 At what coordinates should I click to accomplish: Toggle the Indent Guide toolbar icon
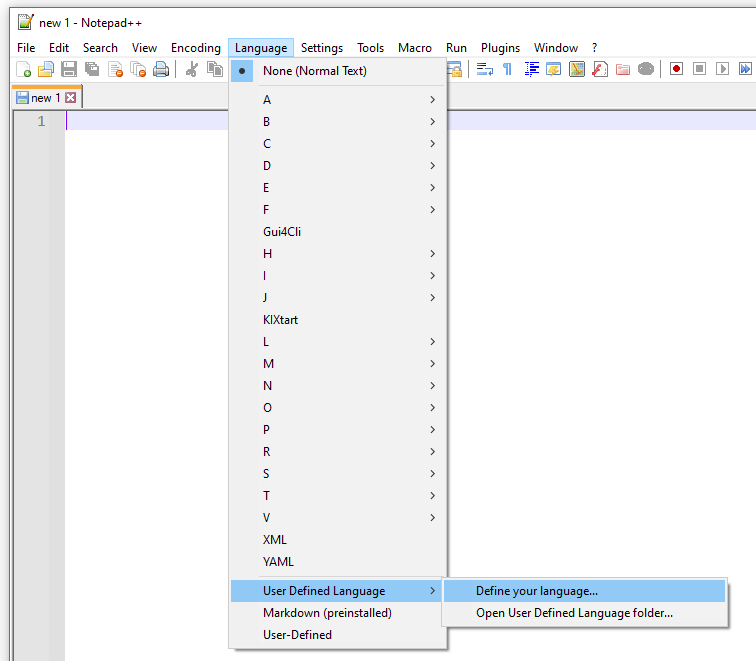pos(531,69)
